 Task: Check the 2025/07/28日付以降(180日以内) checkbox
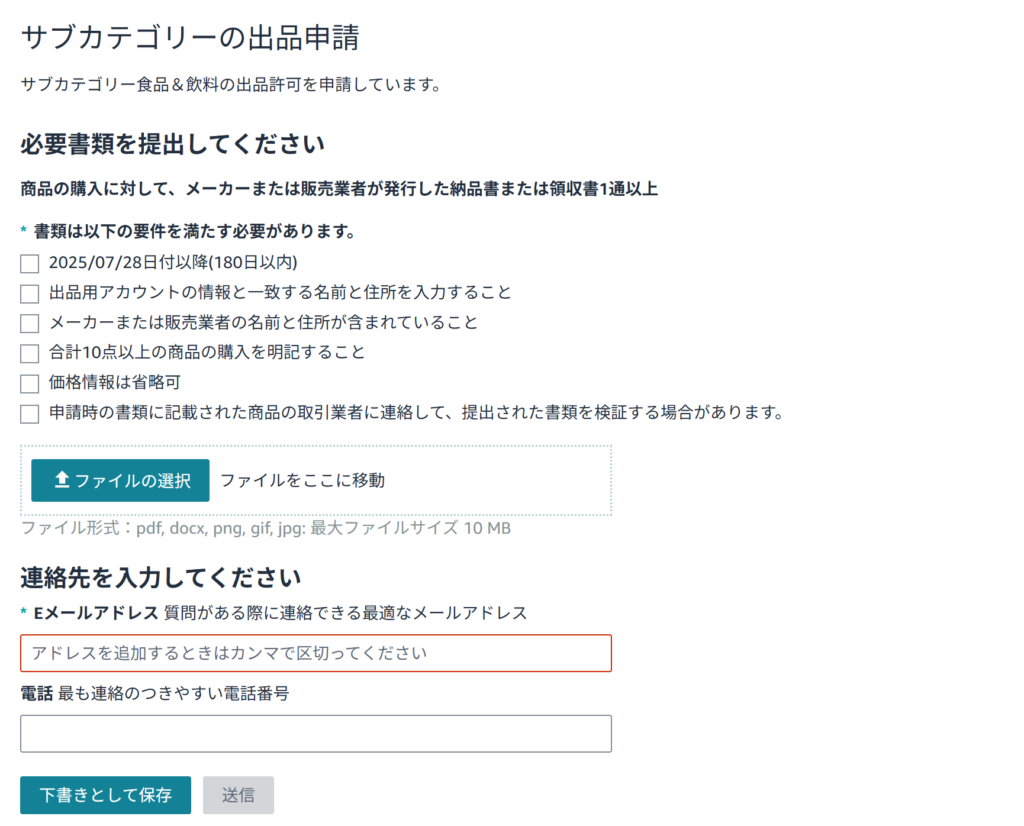pos(29,263)
